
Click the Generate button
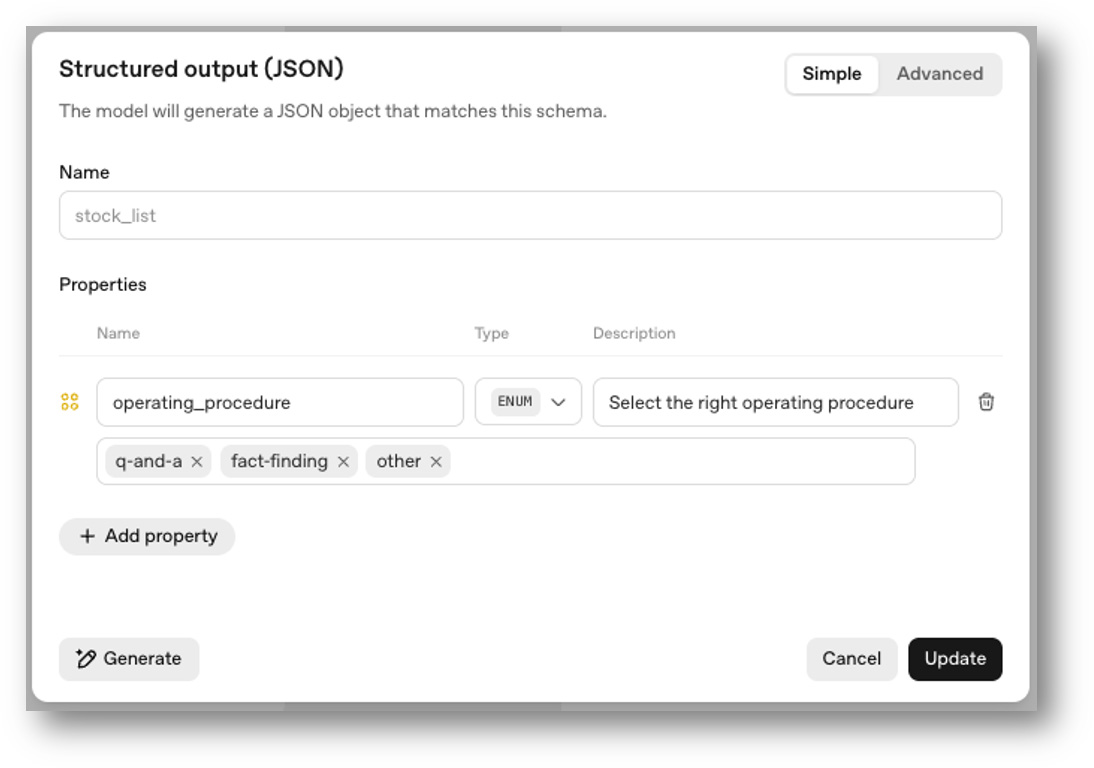tap(129, 659)
